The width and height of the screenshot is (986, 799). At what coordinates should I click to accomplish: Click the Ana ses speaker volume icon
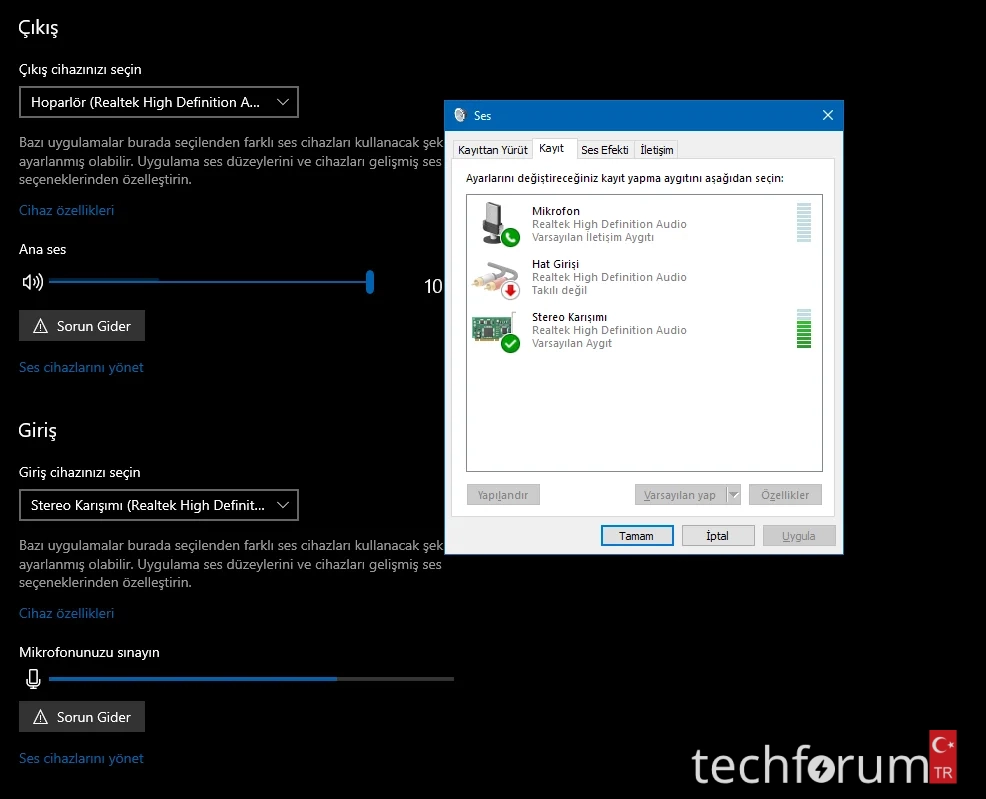[33, 282]
